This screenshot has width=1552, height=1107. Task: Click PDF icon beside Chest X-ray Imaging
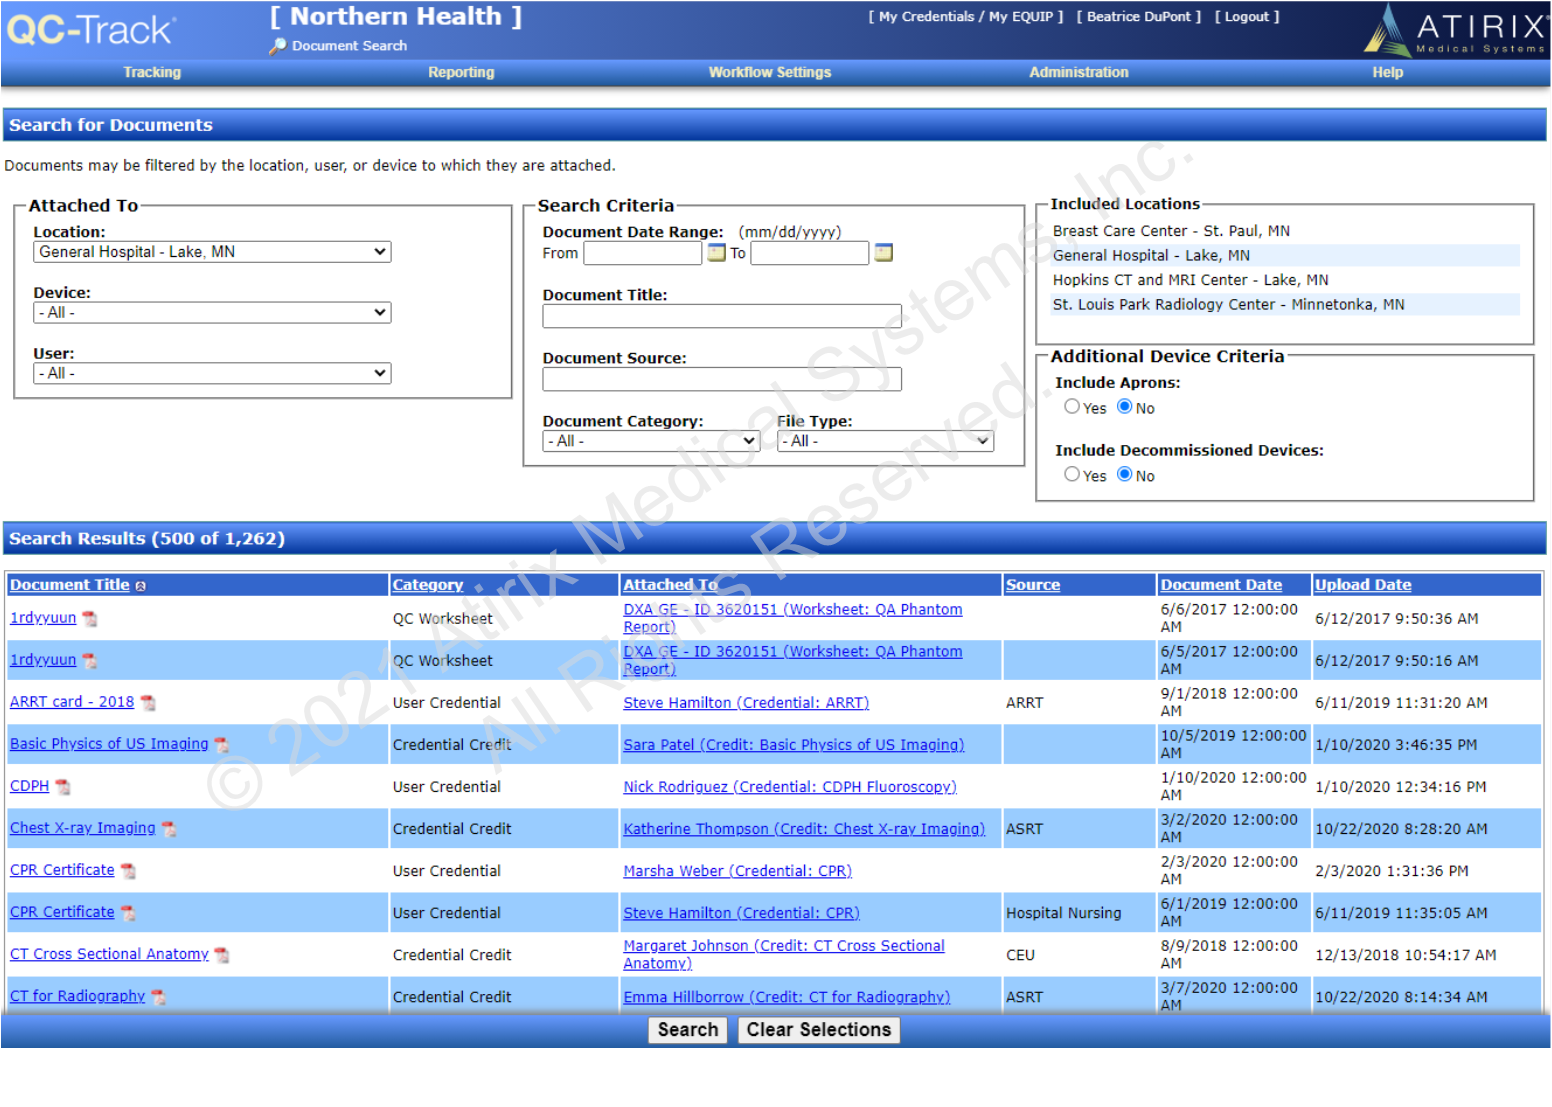pyautogui.click(x=169, y=829)
